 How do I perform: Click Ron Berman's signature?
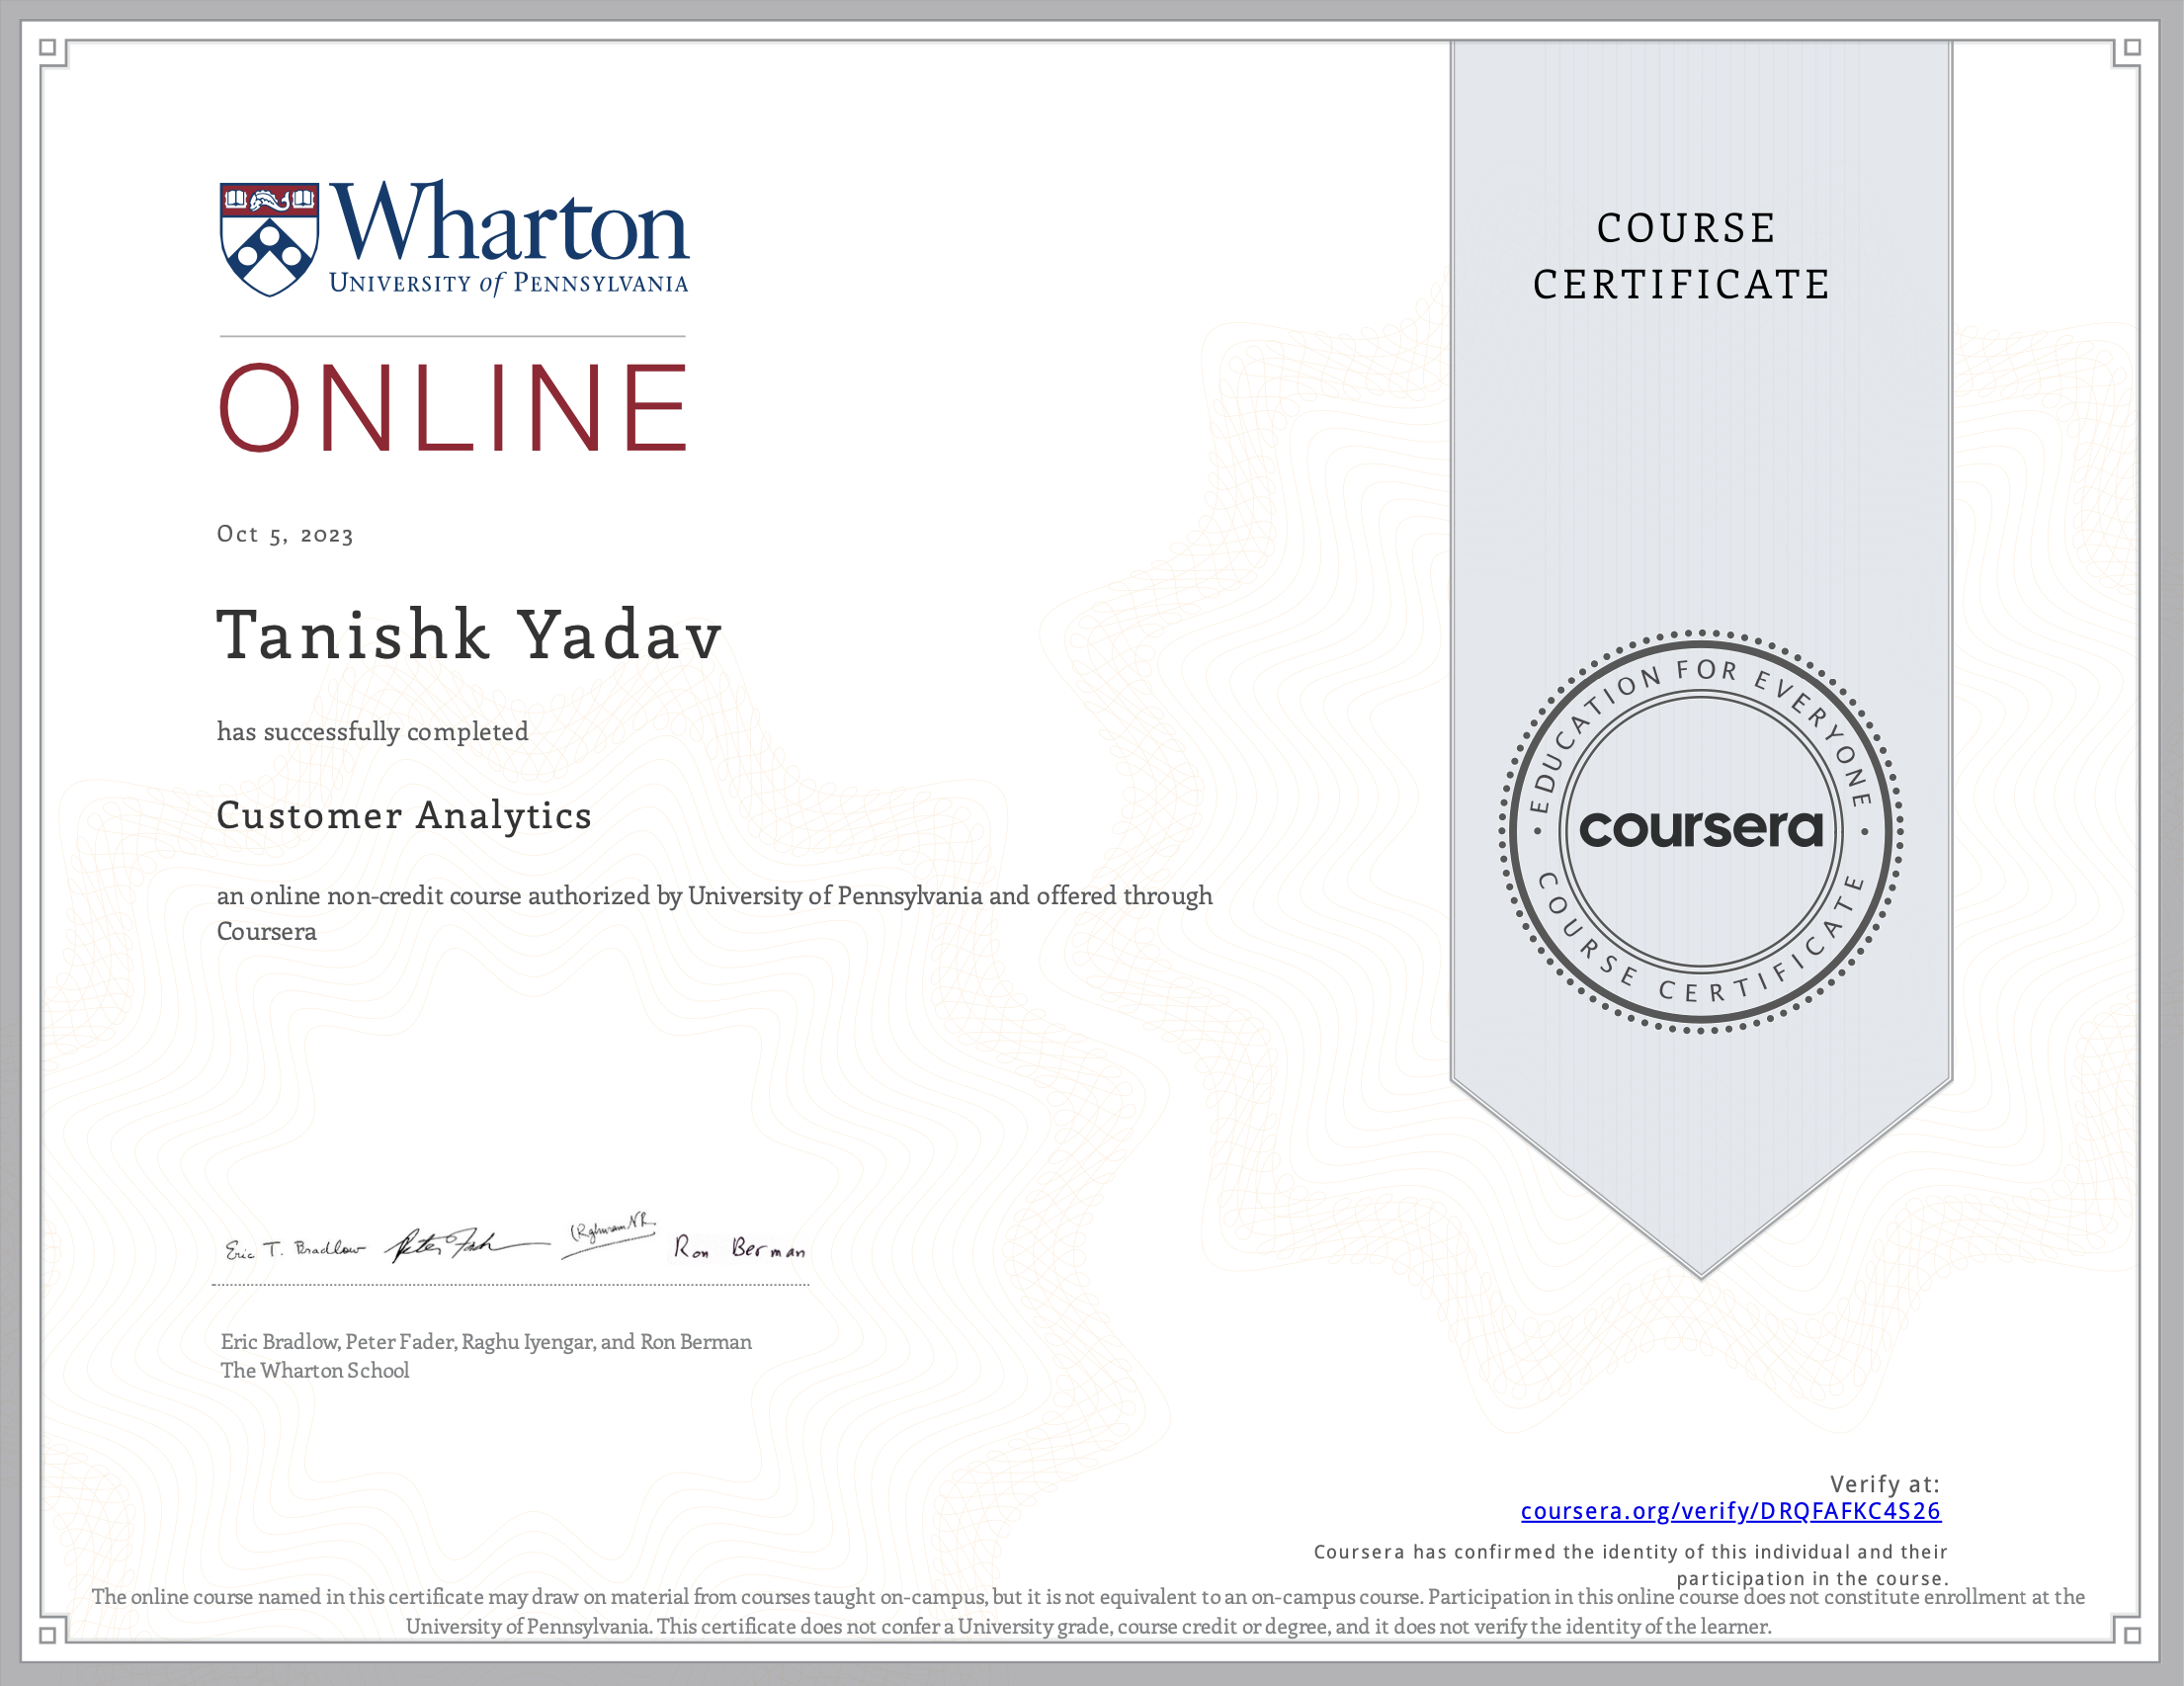(738, 1248)
